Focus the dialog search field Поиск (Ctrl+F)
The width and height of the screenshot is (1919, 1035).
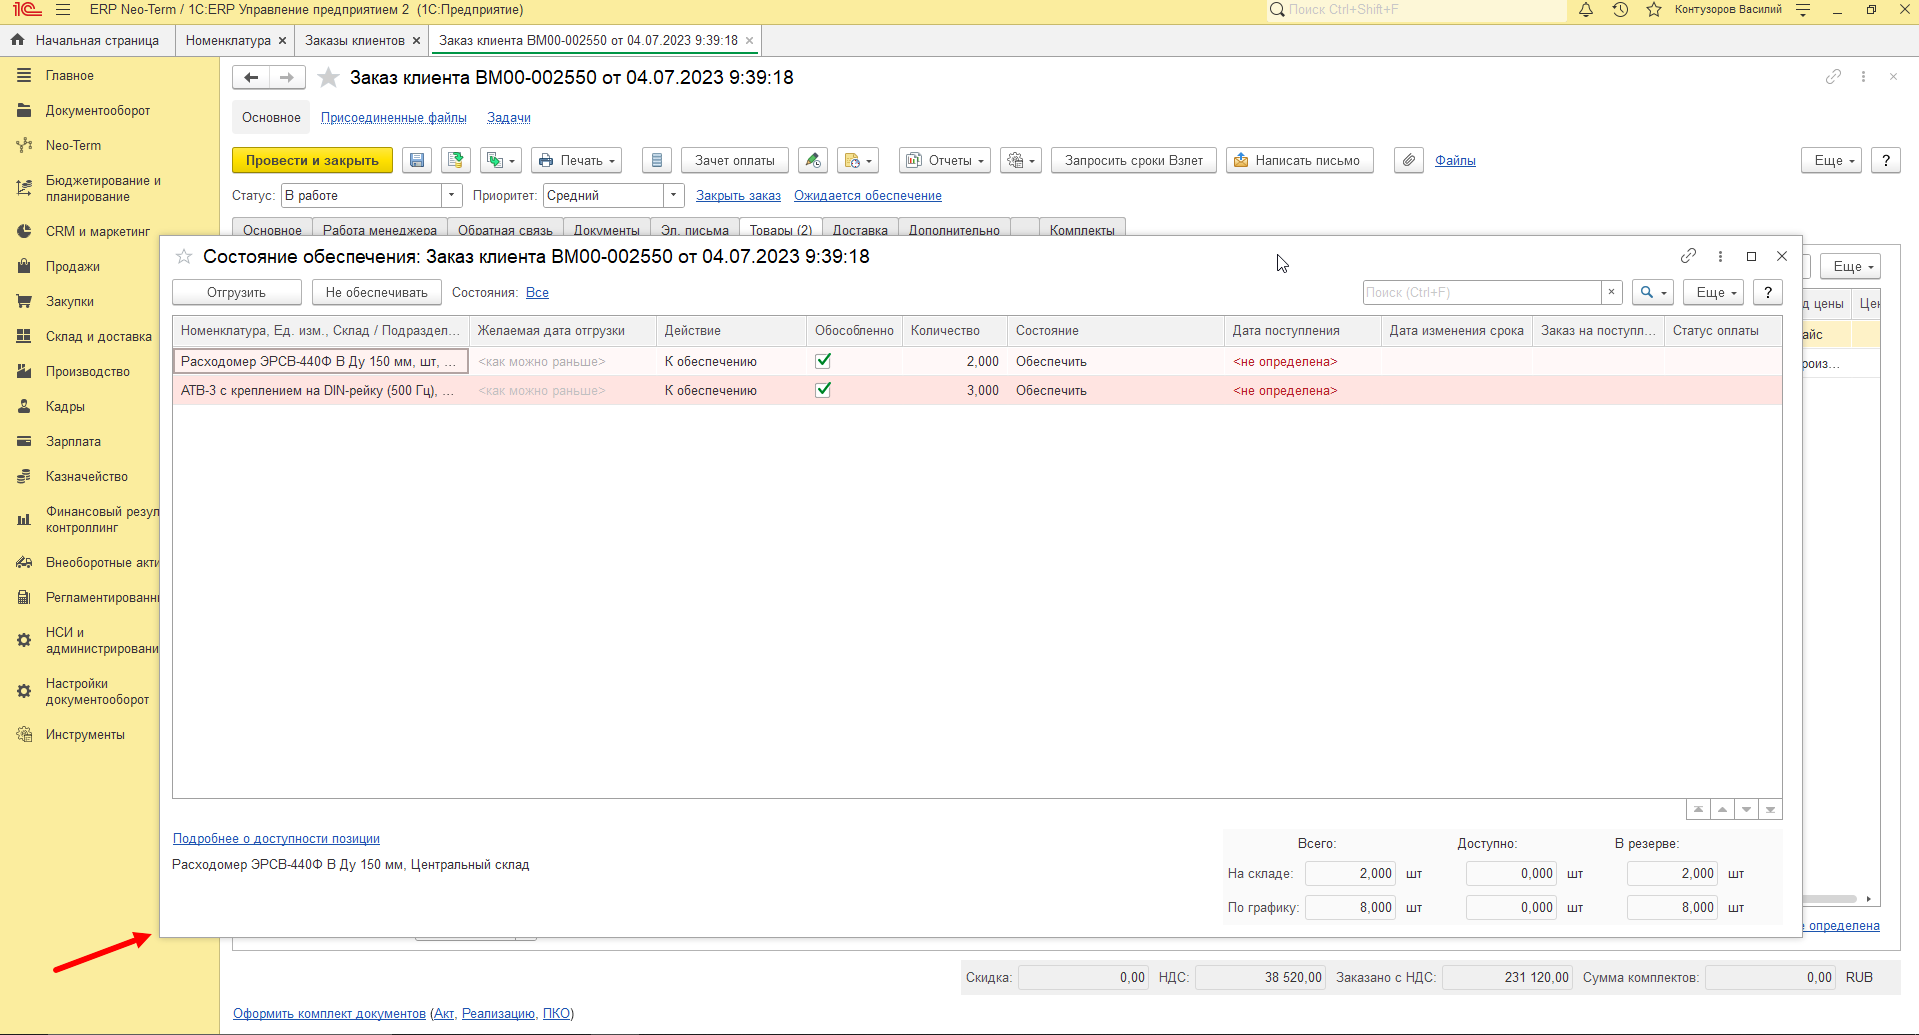pos(1481,292)
